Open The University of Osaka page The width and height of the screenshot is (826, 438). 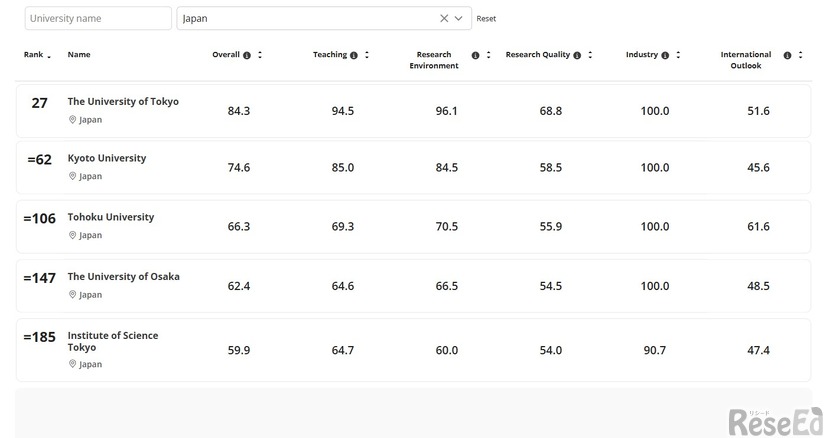click(123, 277)
